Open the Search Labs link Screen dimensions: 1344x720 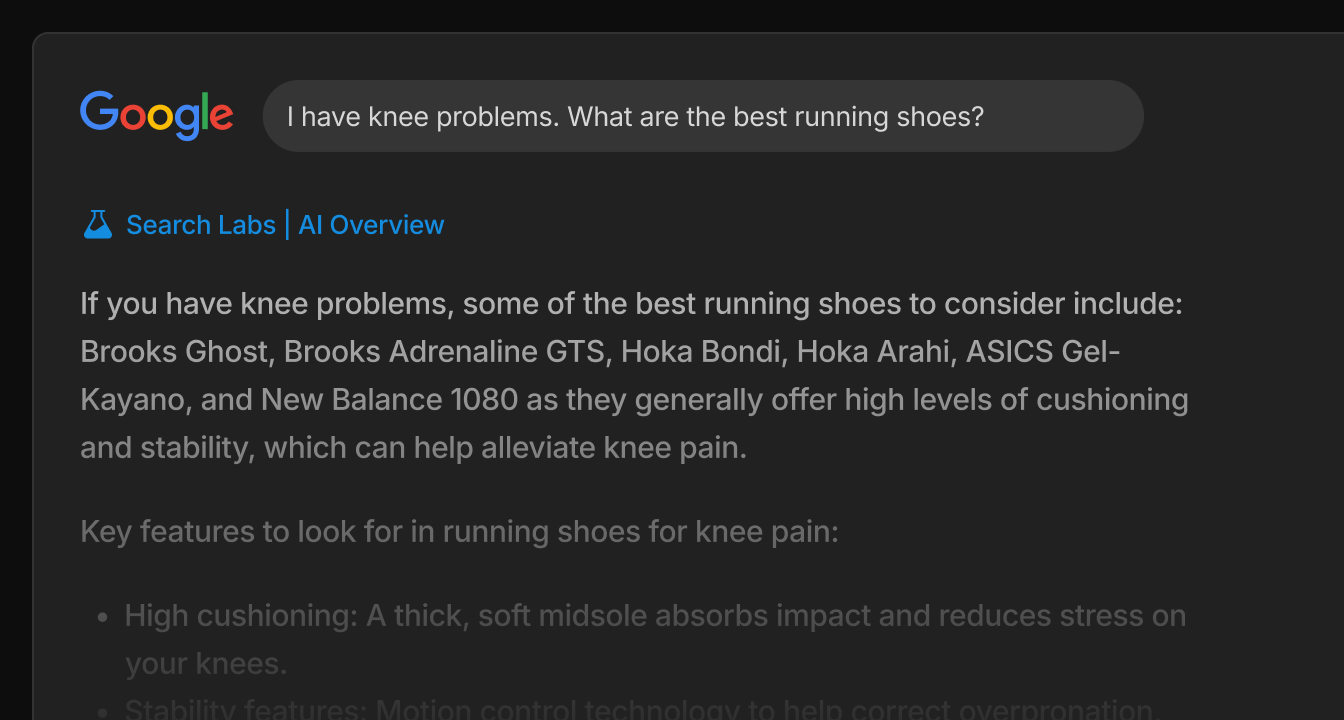200,225
